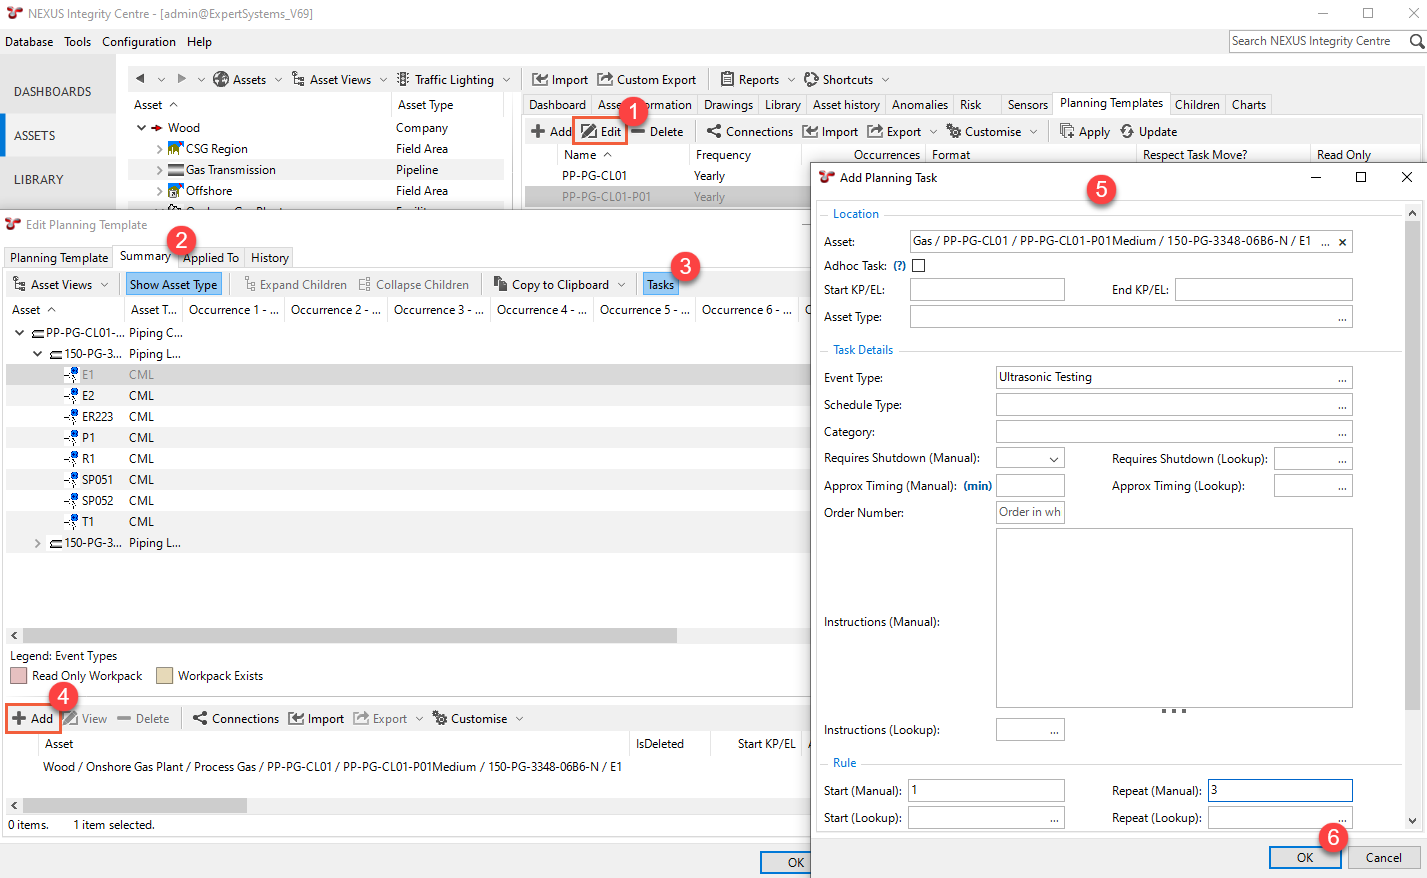
Task: Toggle the Tasks button in the Summary toolbar
Action: [660, 284]
